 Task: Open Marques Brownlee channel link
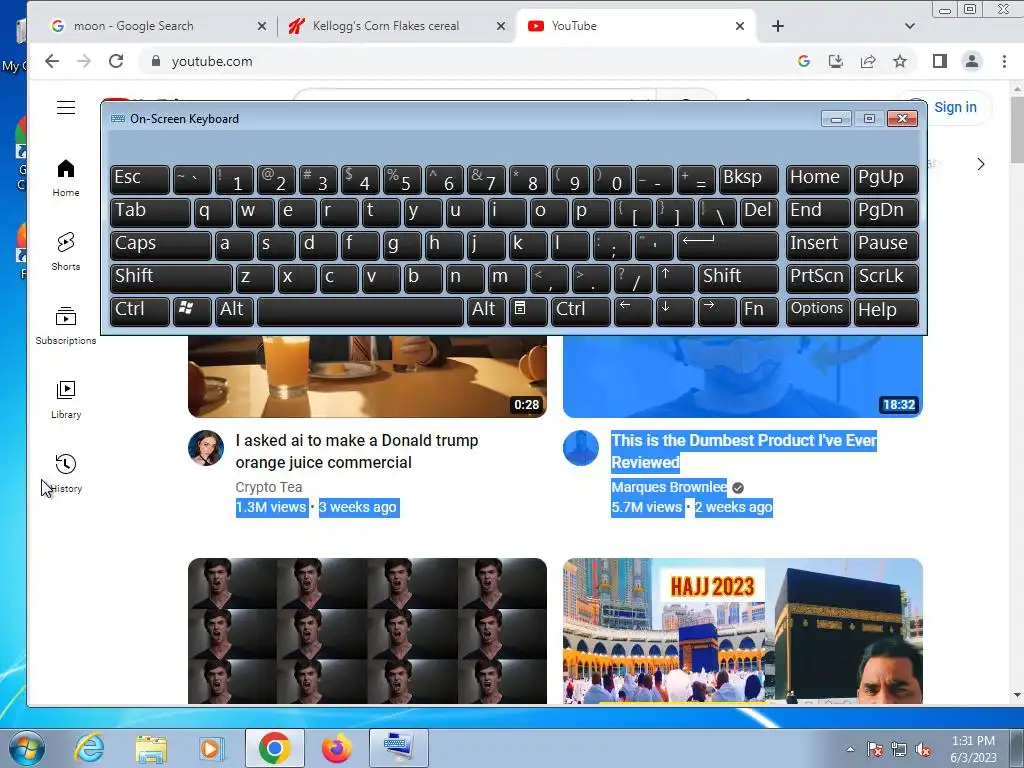click(669, 487)
